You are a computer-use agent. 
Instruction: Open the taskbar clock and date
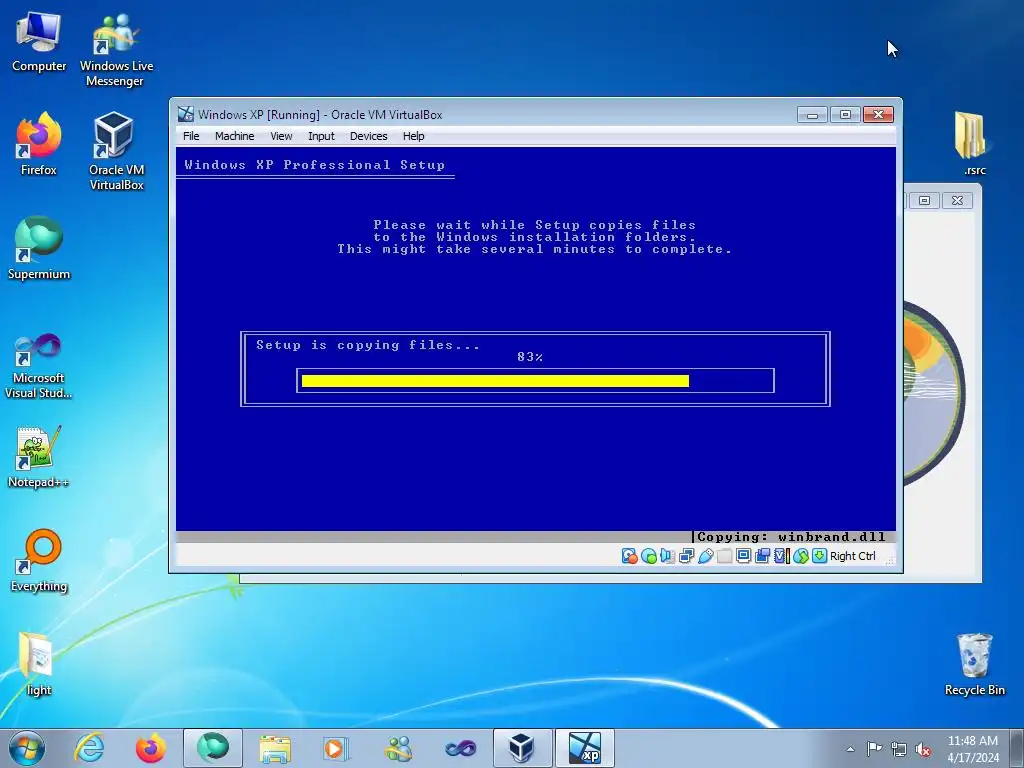(x=973, y=749)
